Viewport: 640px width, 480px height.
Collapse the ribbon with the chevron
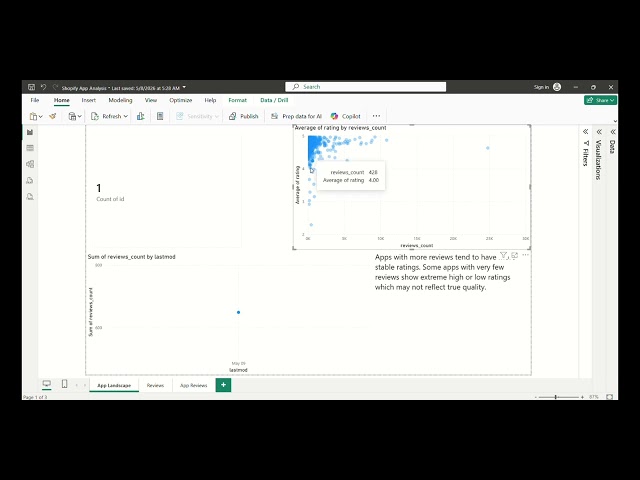click(x=615, y=121)
